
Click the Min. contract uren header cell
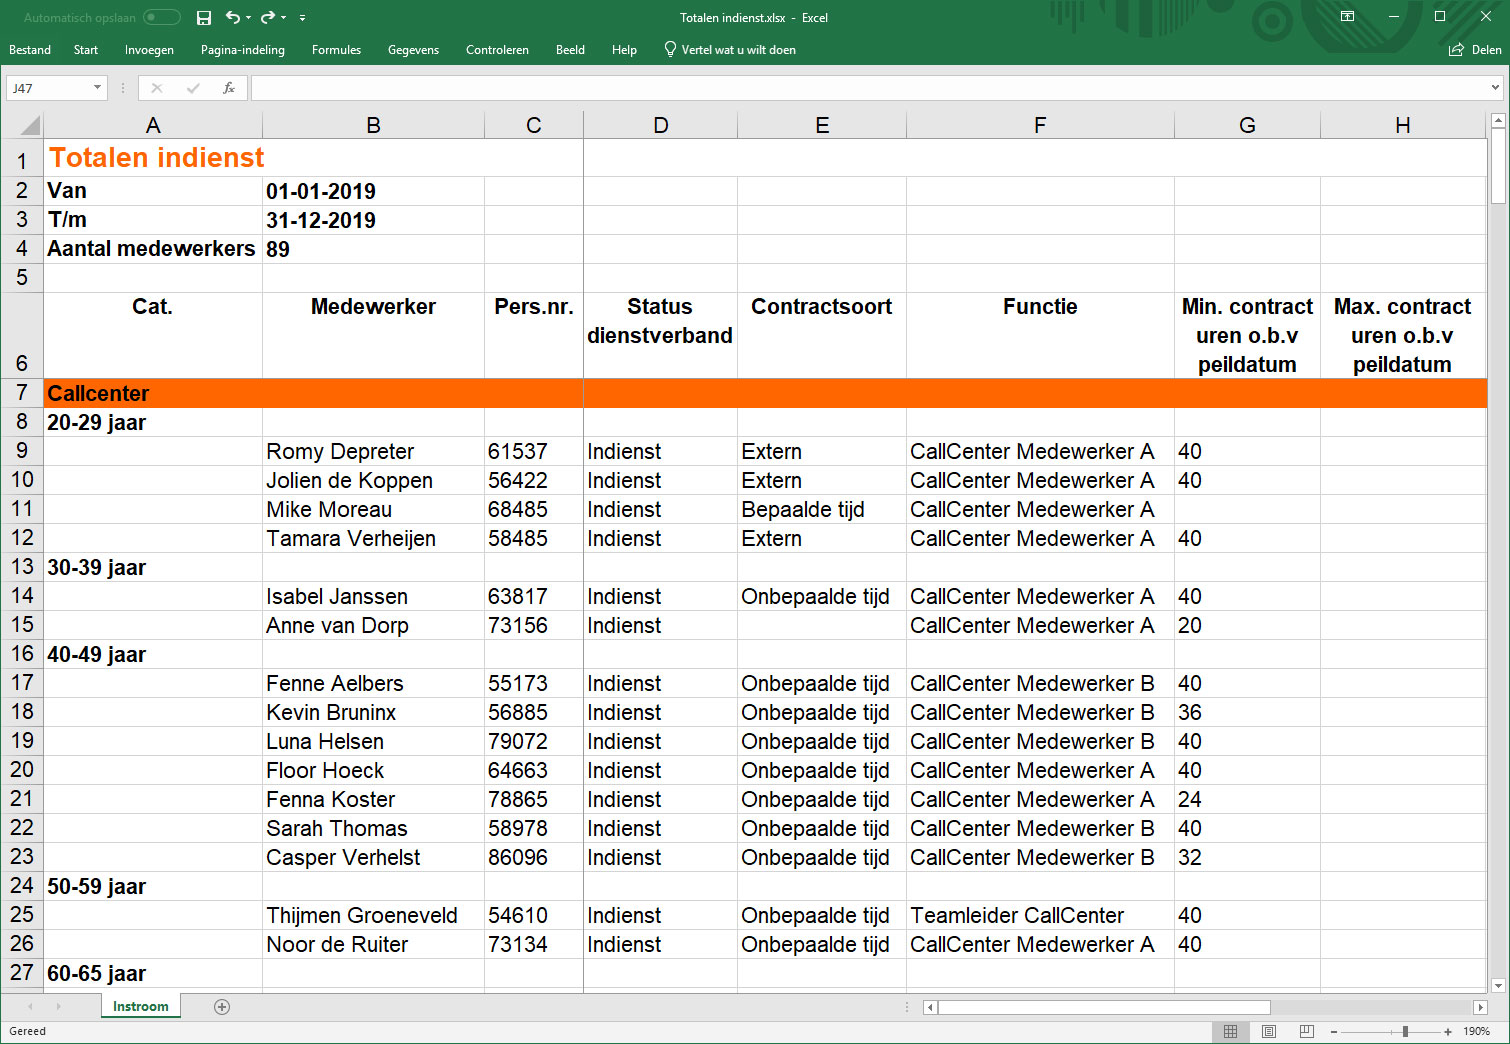(x=1247, y=335)
